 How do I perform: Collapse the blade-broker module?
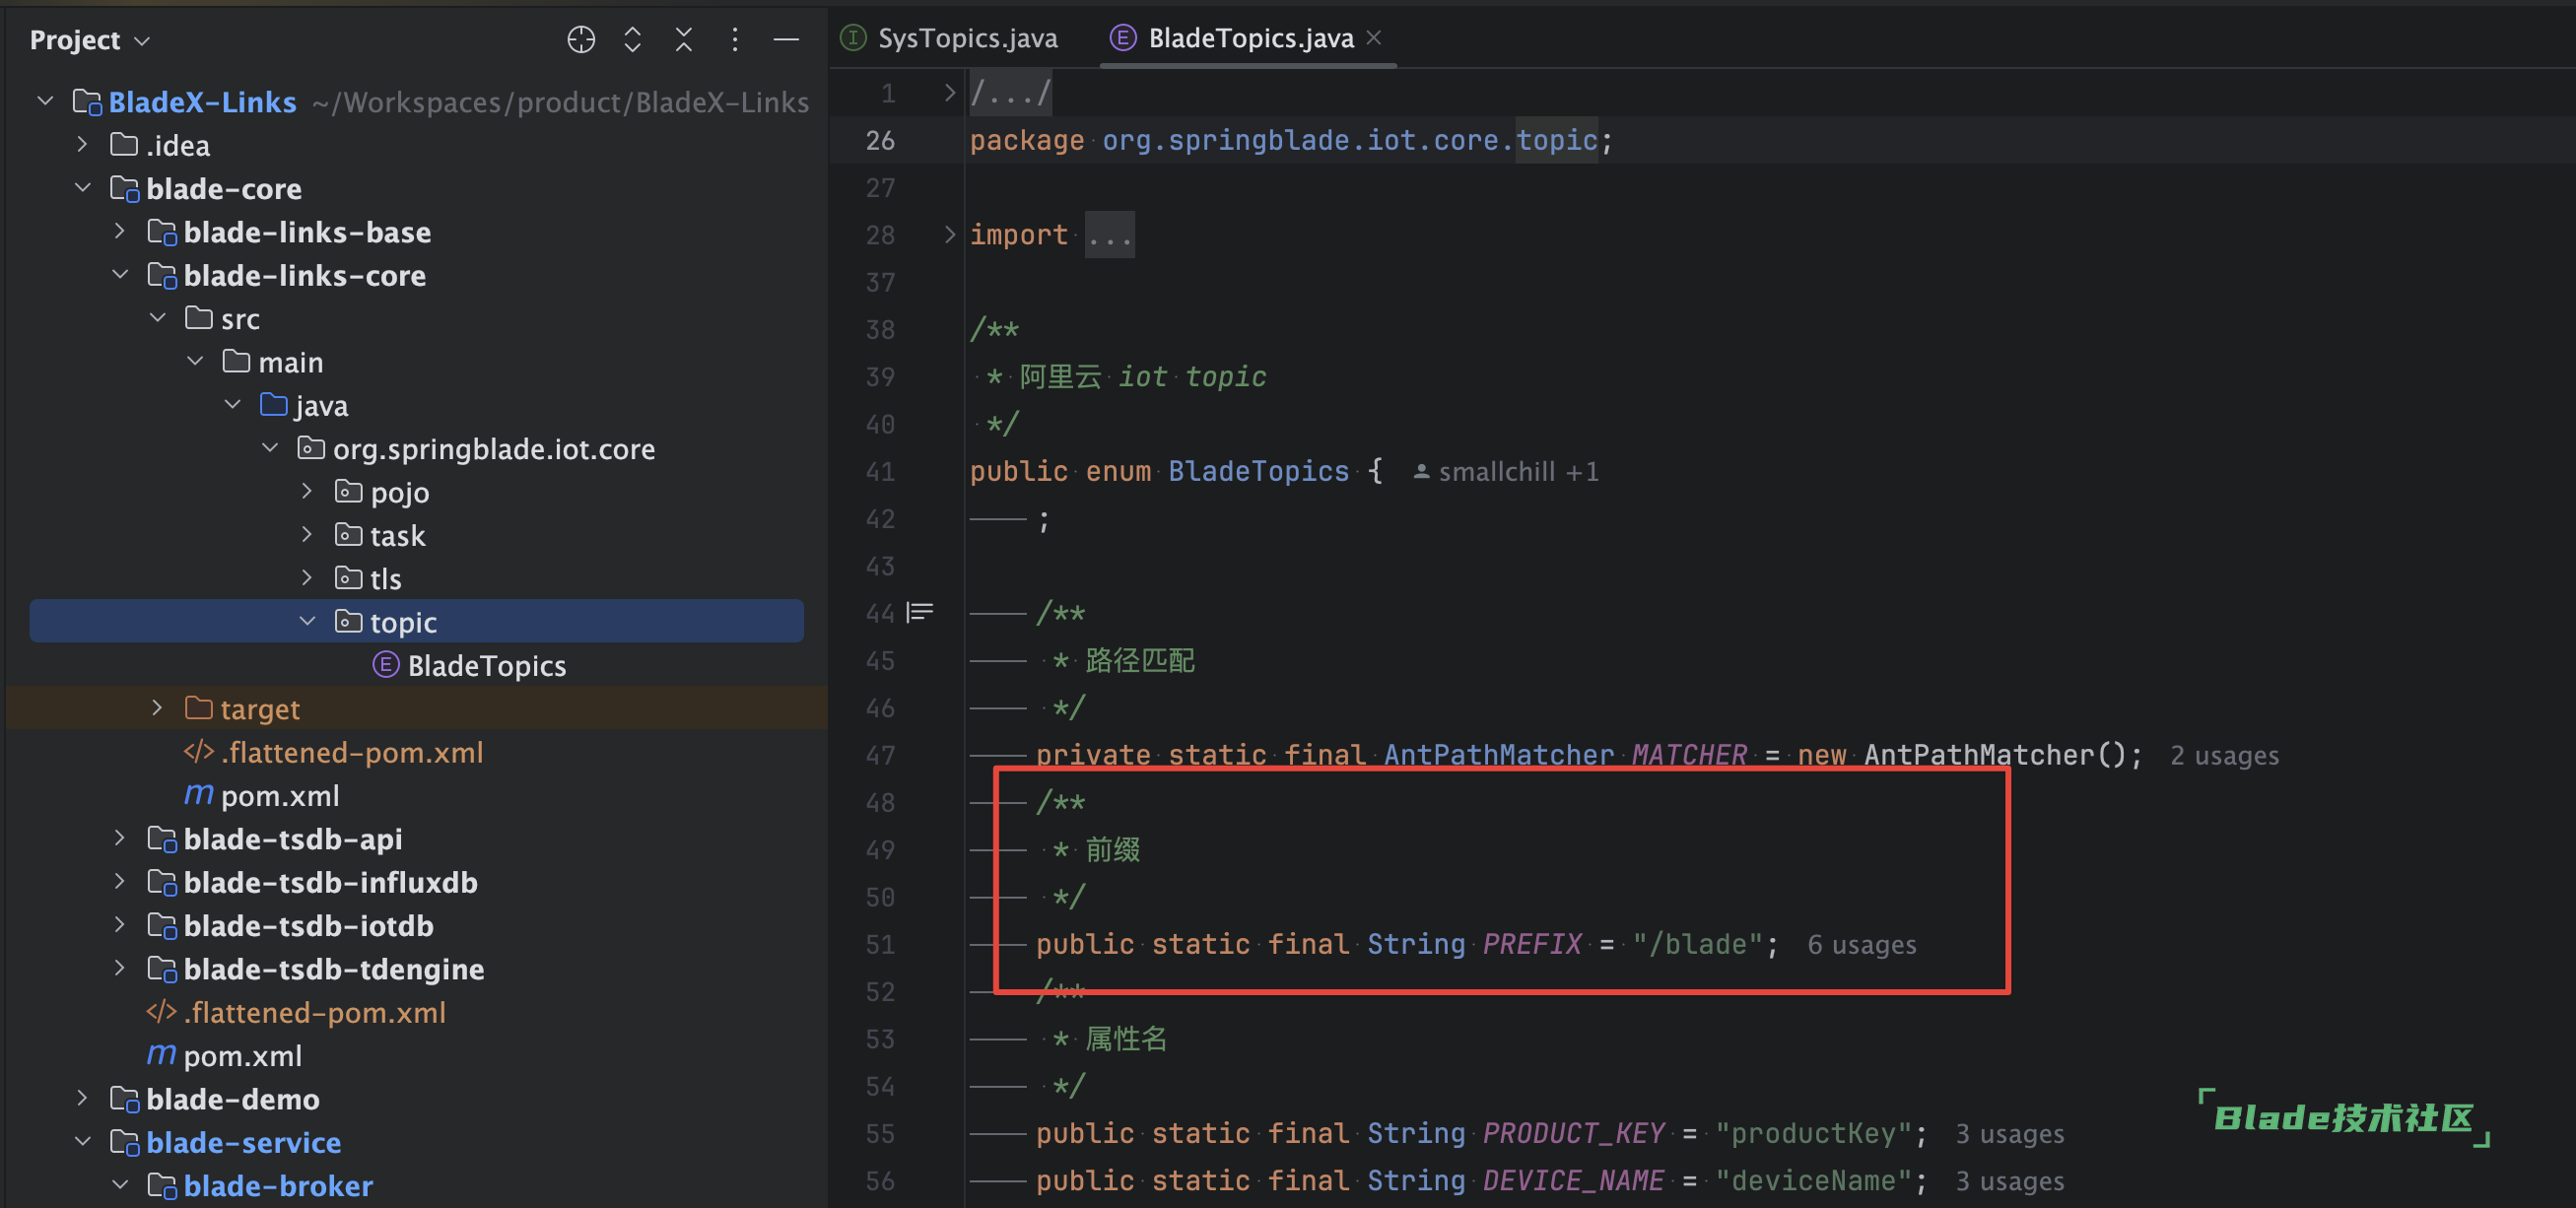(x=120, y=1185)
